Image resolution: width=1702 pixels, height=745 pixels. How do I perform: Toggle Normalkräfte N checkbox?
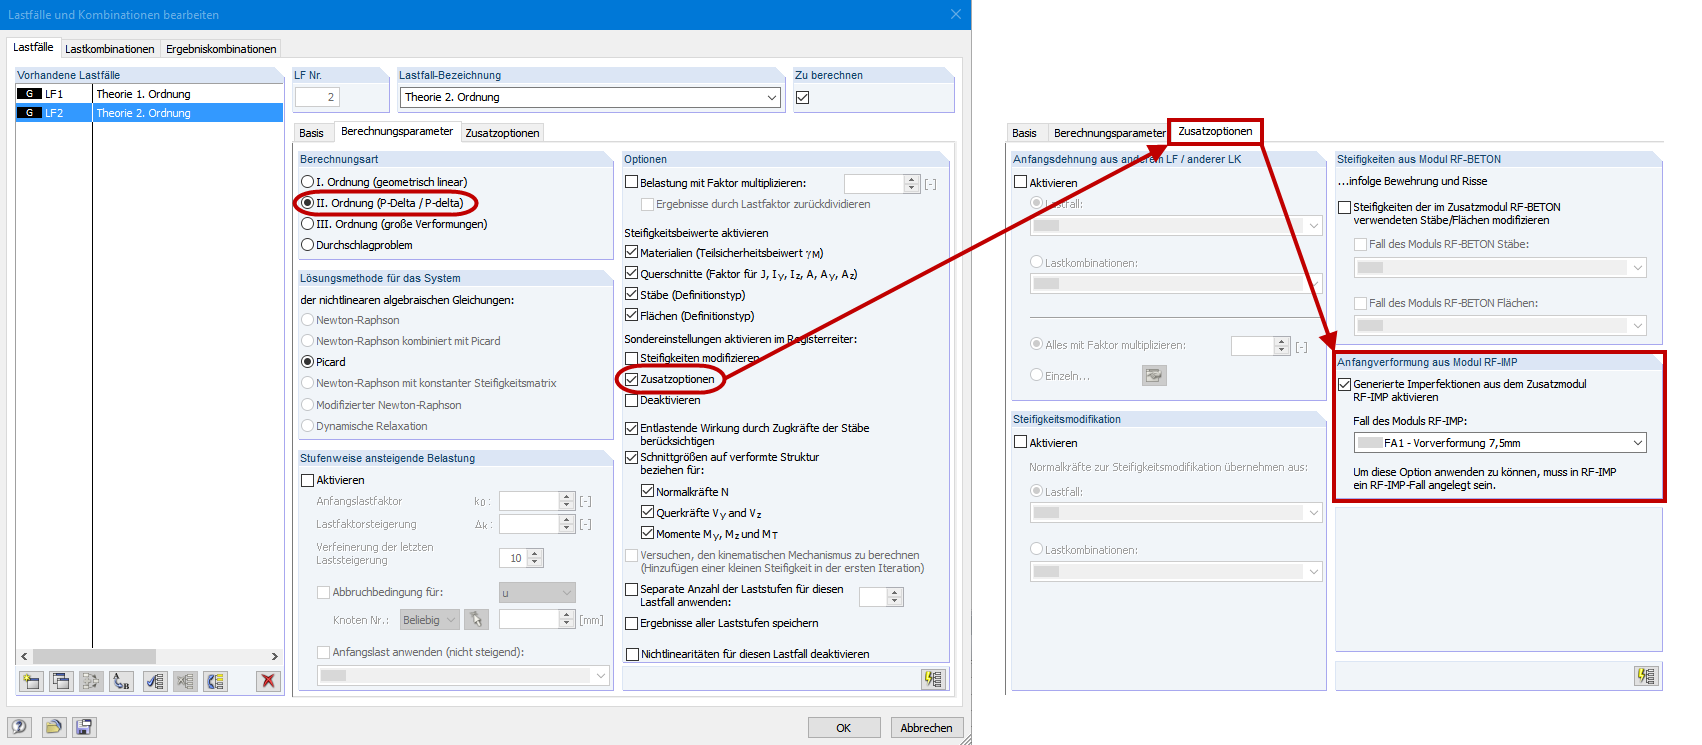(x=647, y=492)
